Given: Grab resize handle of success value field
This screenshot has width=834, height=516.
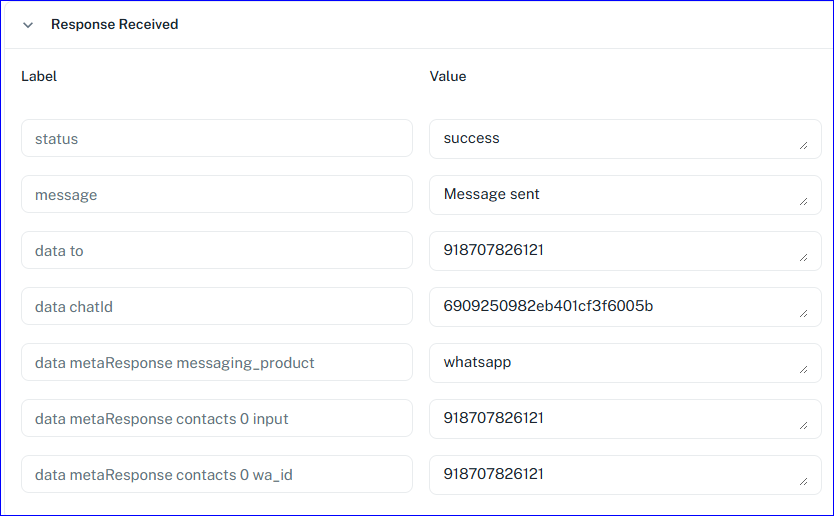Looking at the screenshot, I should pos(804,146).
